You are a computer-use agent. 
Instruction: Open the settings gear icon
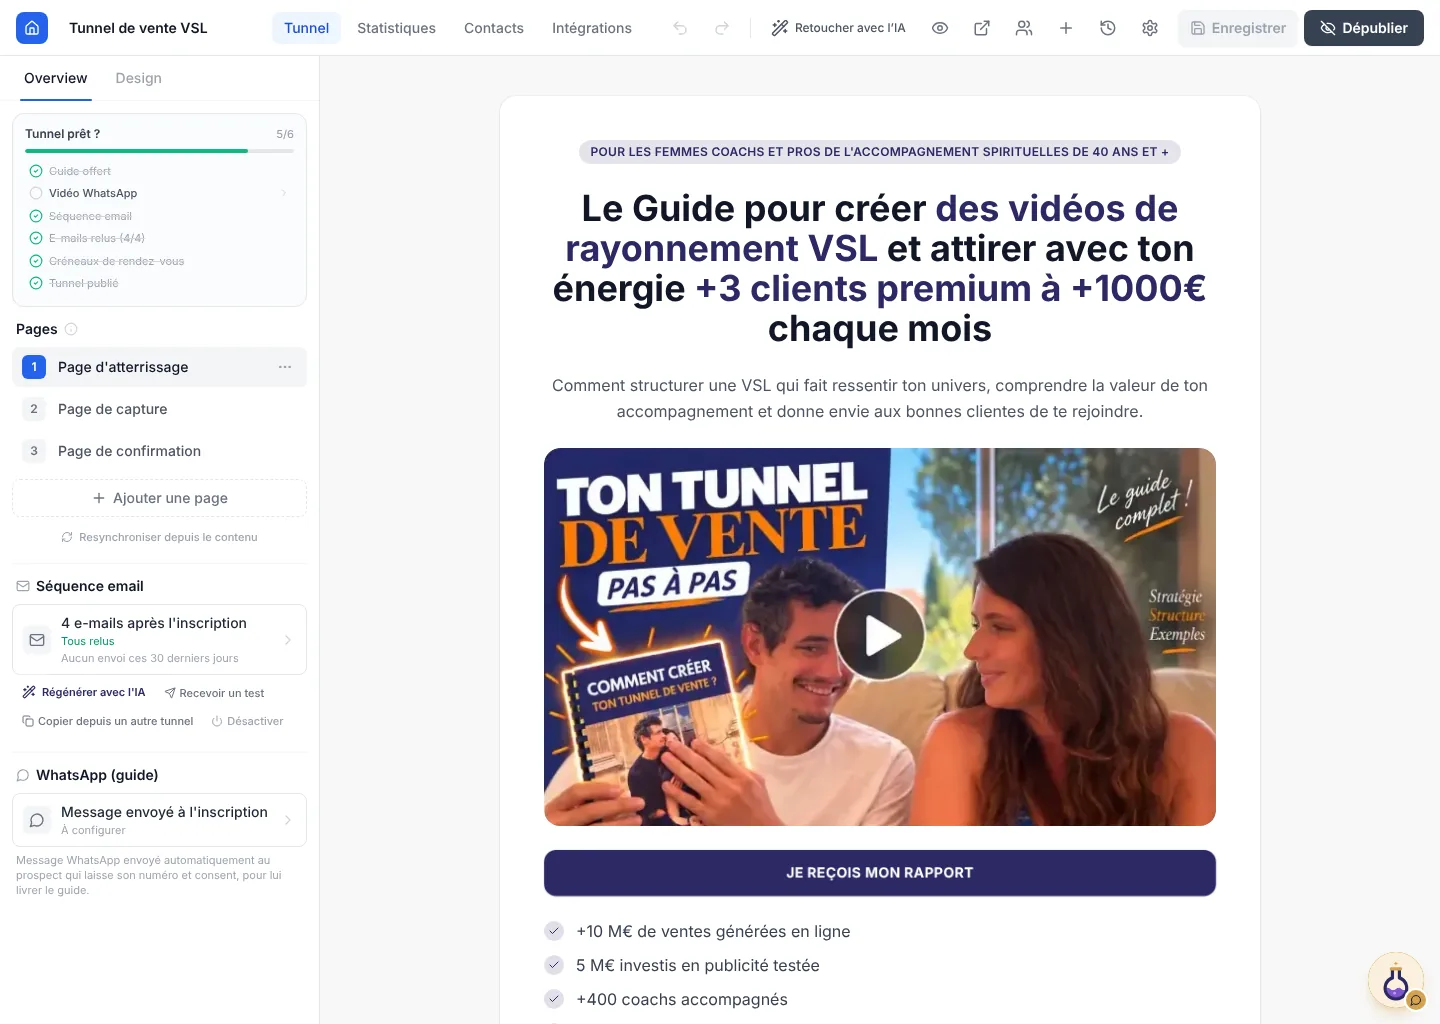[x=1150, y=28]
